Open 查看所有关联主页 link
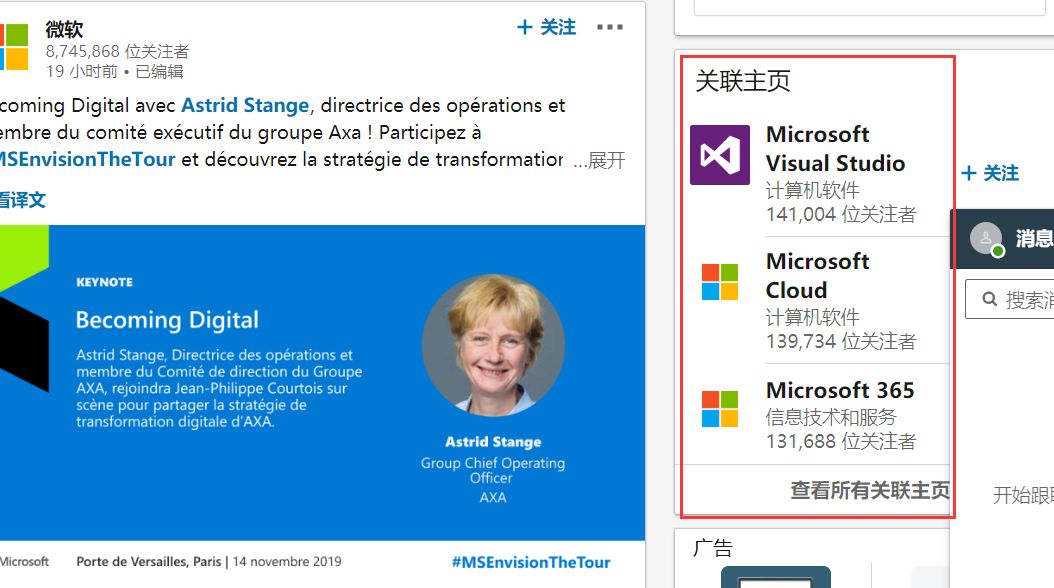1054x588 pixels. click(870, 490)
